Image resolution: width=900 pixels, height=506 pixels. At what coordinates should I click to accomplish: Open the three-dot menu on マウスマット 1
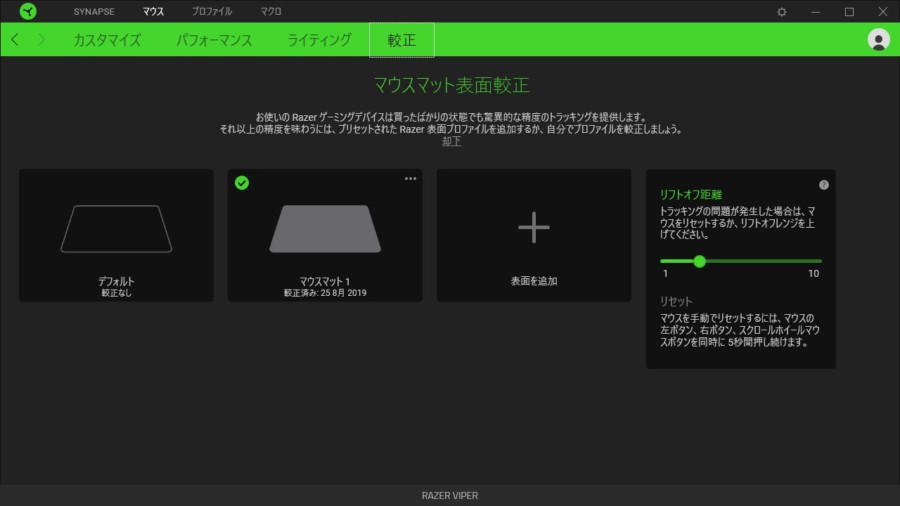[x=410, y=179]
